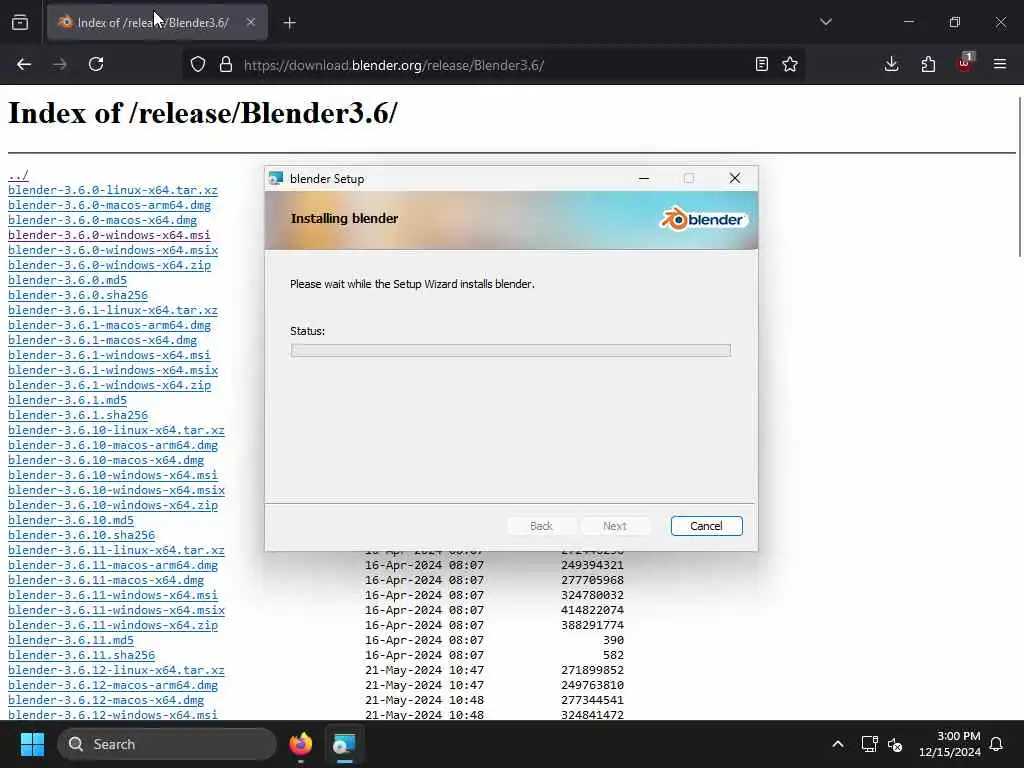The height and width of the screenshot is (768, 1024).
Task: Open blender-3.6.11-macos-arm64.dmg link
Action: pyautogui.click(x=113, y=566)
